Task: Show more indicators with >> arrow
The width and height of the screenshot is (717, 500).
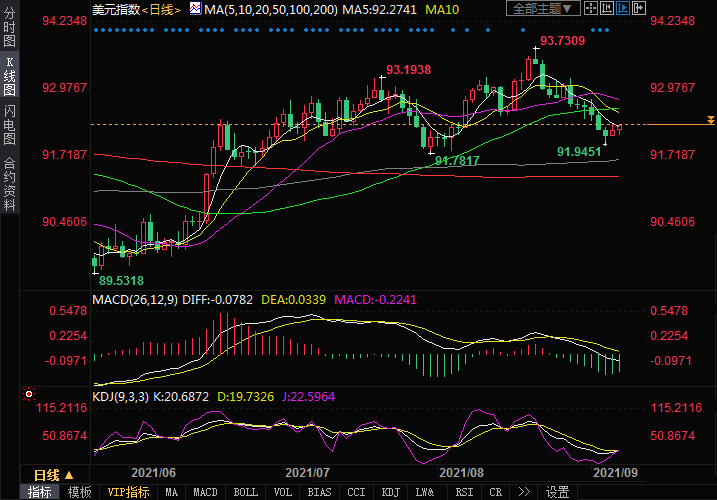Action: tap(524, 492)
